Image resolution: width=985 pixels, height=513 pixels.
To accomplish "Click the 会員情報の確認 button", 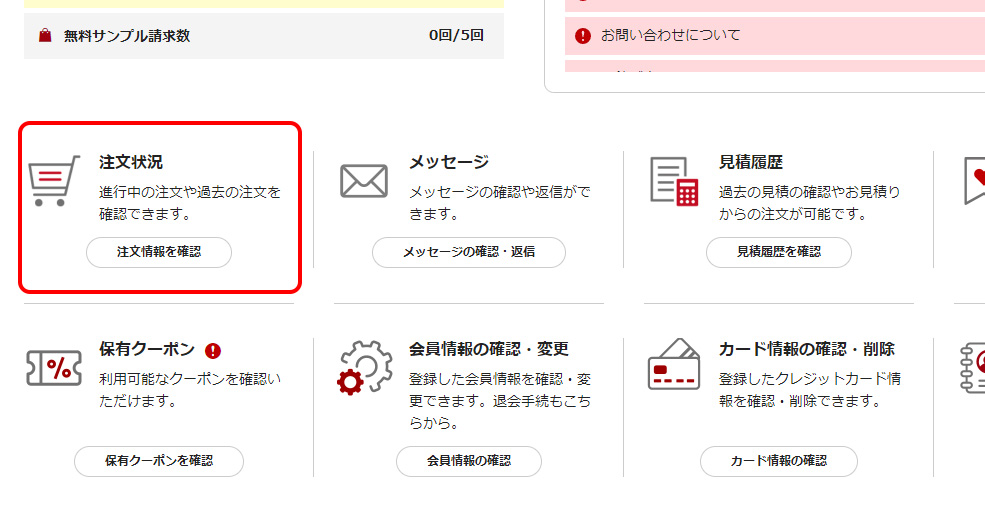I will point(469,462).
